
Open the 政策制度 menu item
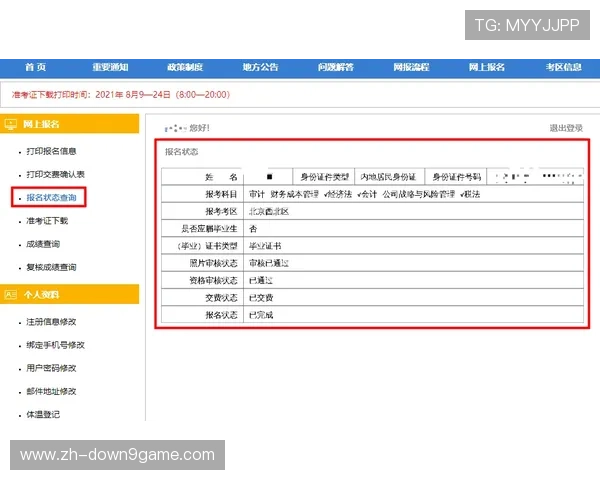pyautogui.click(x=185, y=67)
